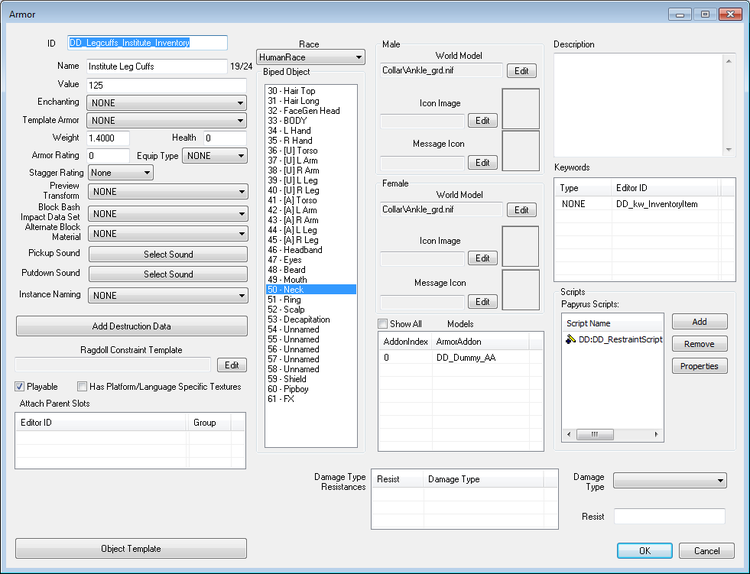Screen dimensions: 750x574
Task: Select 61 - FX slot
Action: 310,399
